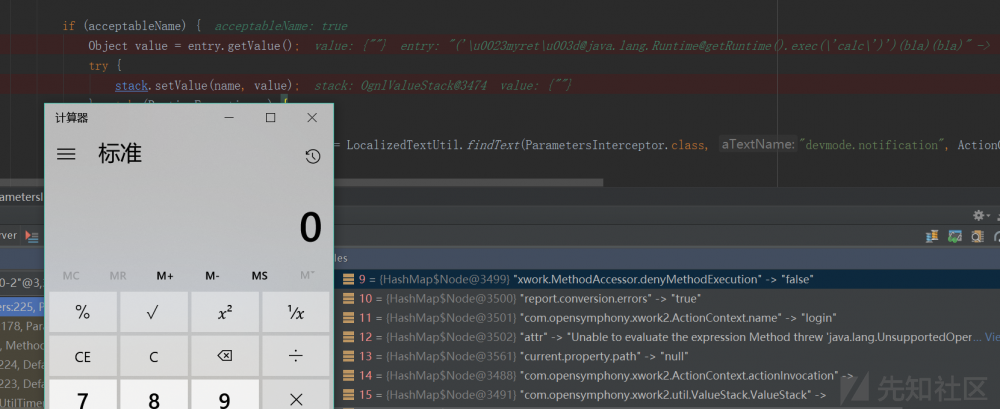1000x409 pixels.
Task: Click the percent key in Calculator
Action: point(83,312)
